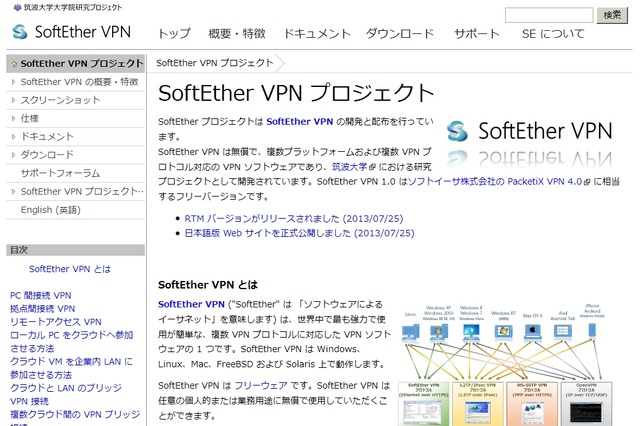Expand the ドキュメント sidebar arrow
The width and height of the screenshot is (640, 426).
13,136
